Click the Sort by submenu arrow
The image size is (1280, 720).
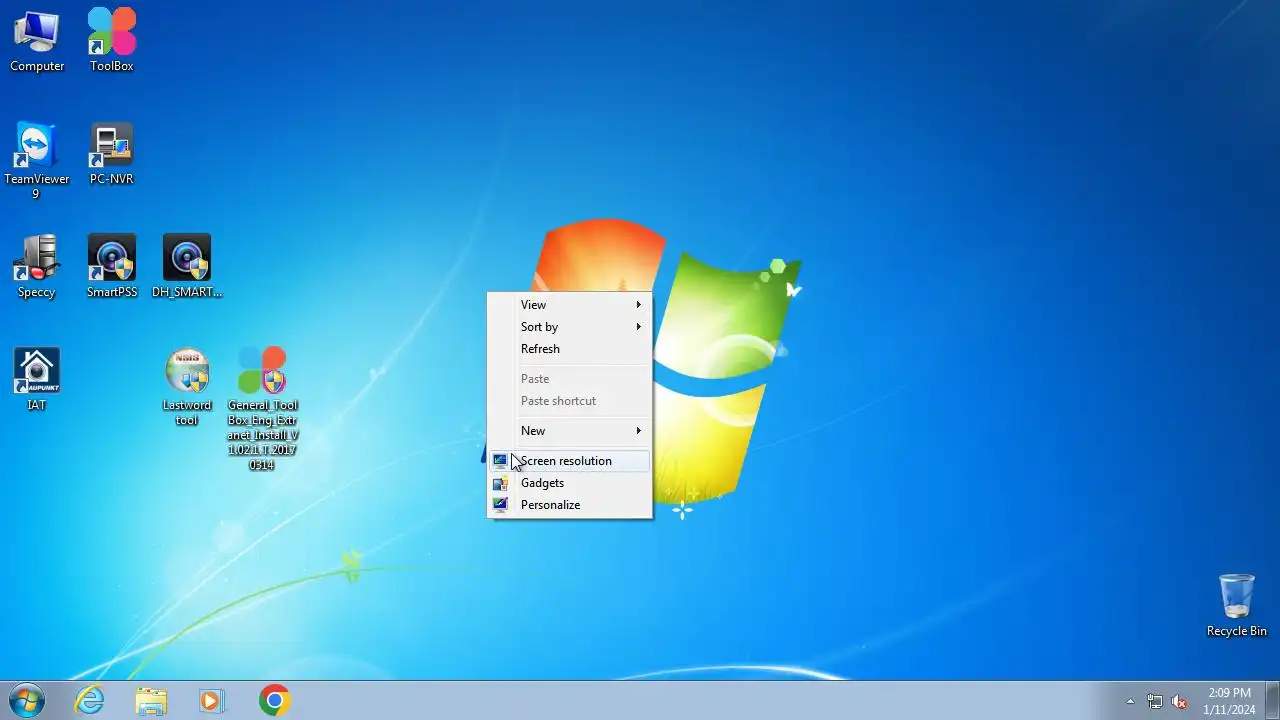638,327
